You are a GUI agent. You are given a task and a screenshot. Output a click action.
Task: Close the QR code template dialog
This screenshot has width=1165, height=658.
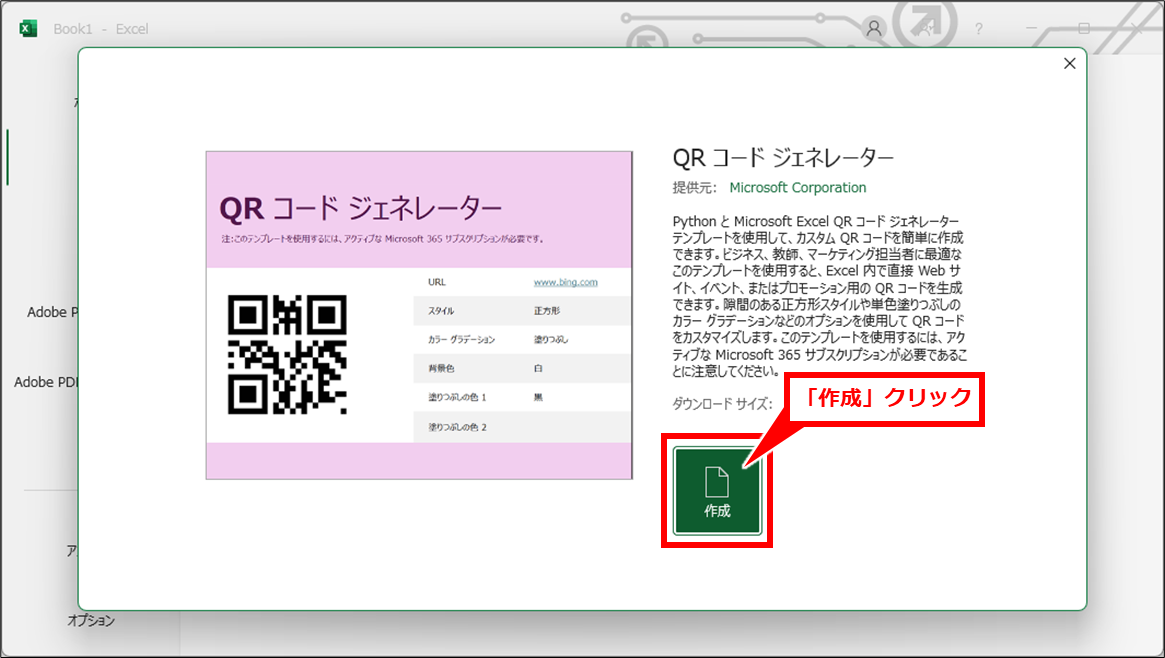1069,64
